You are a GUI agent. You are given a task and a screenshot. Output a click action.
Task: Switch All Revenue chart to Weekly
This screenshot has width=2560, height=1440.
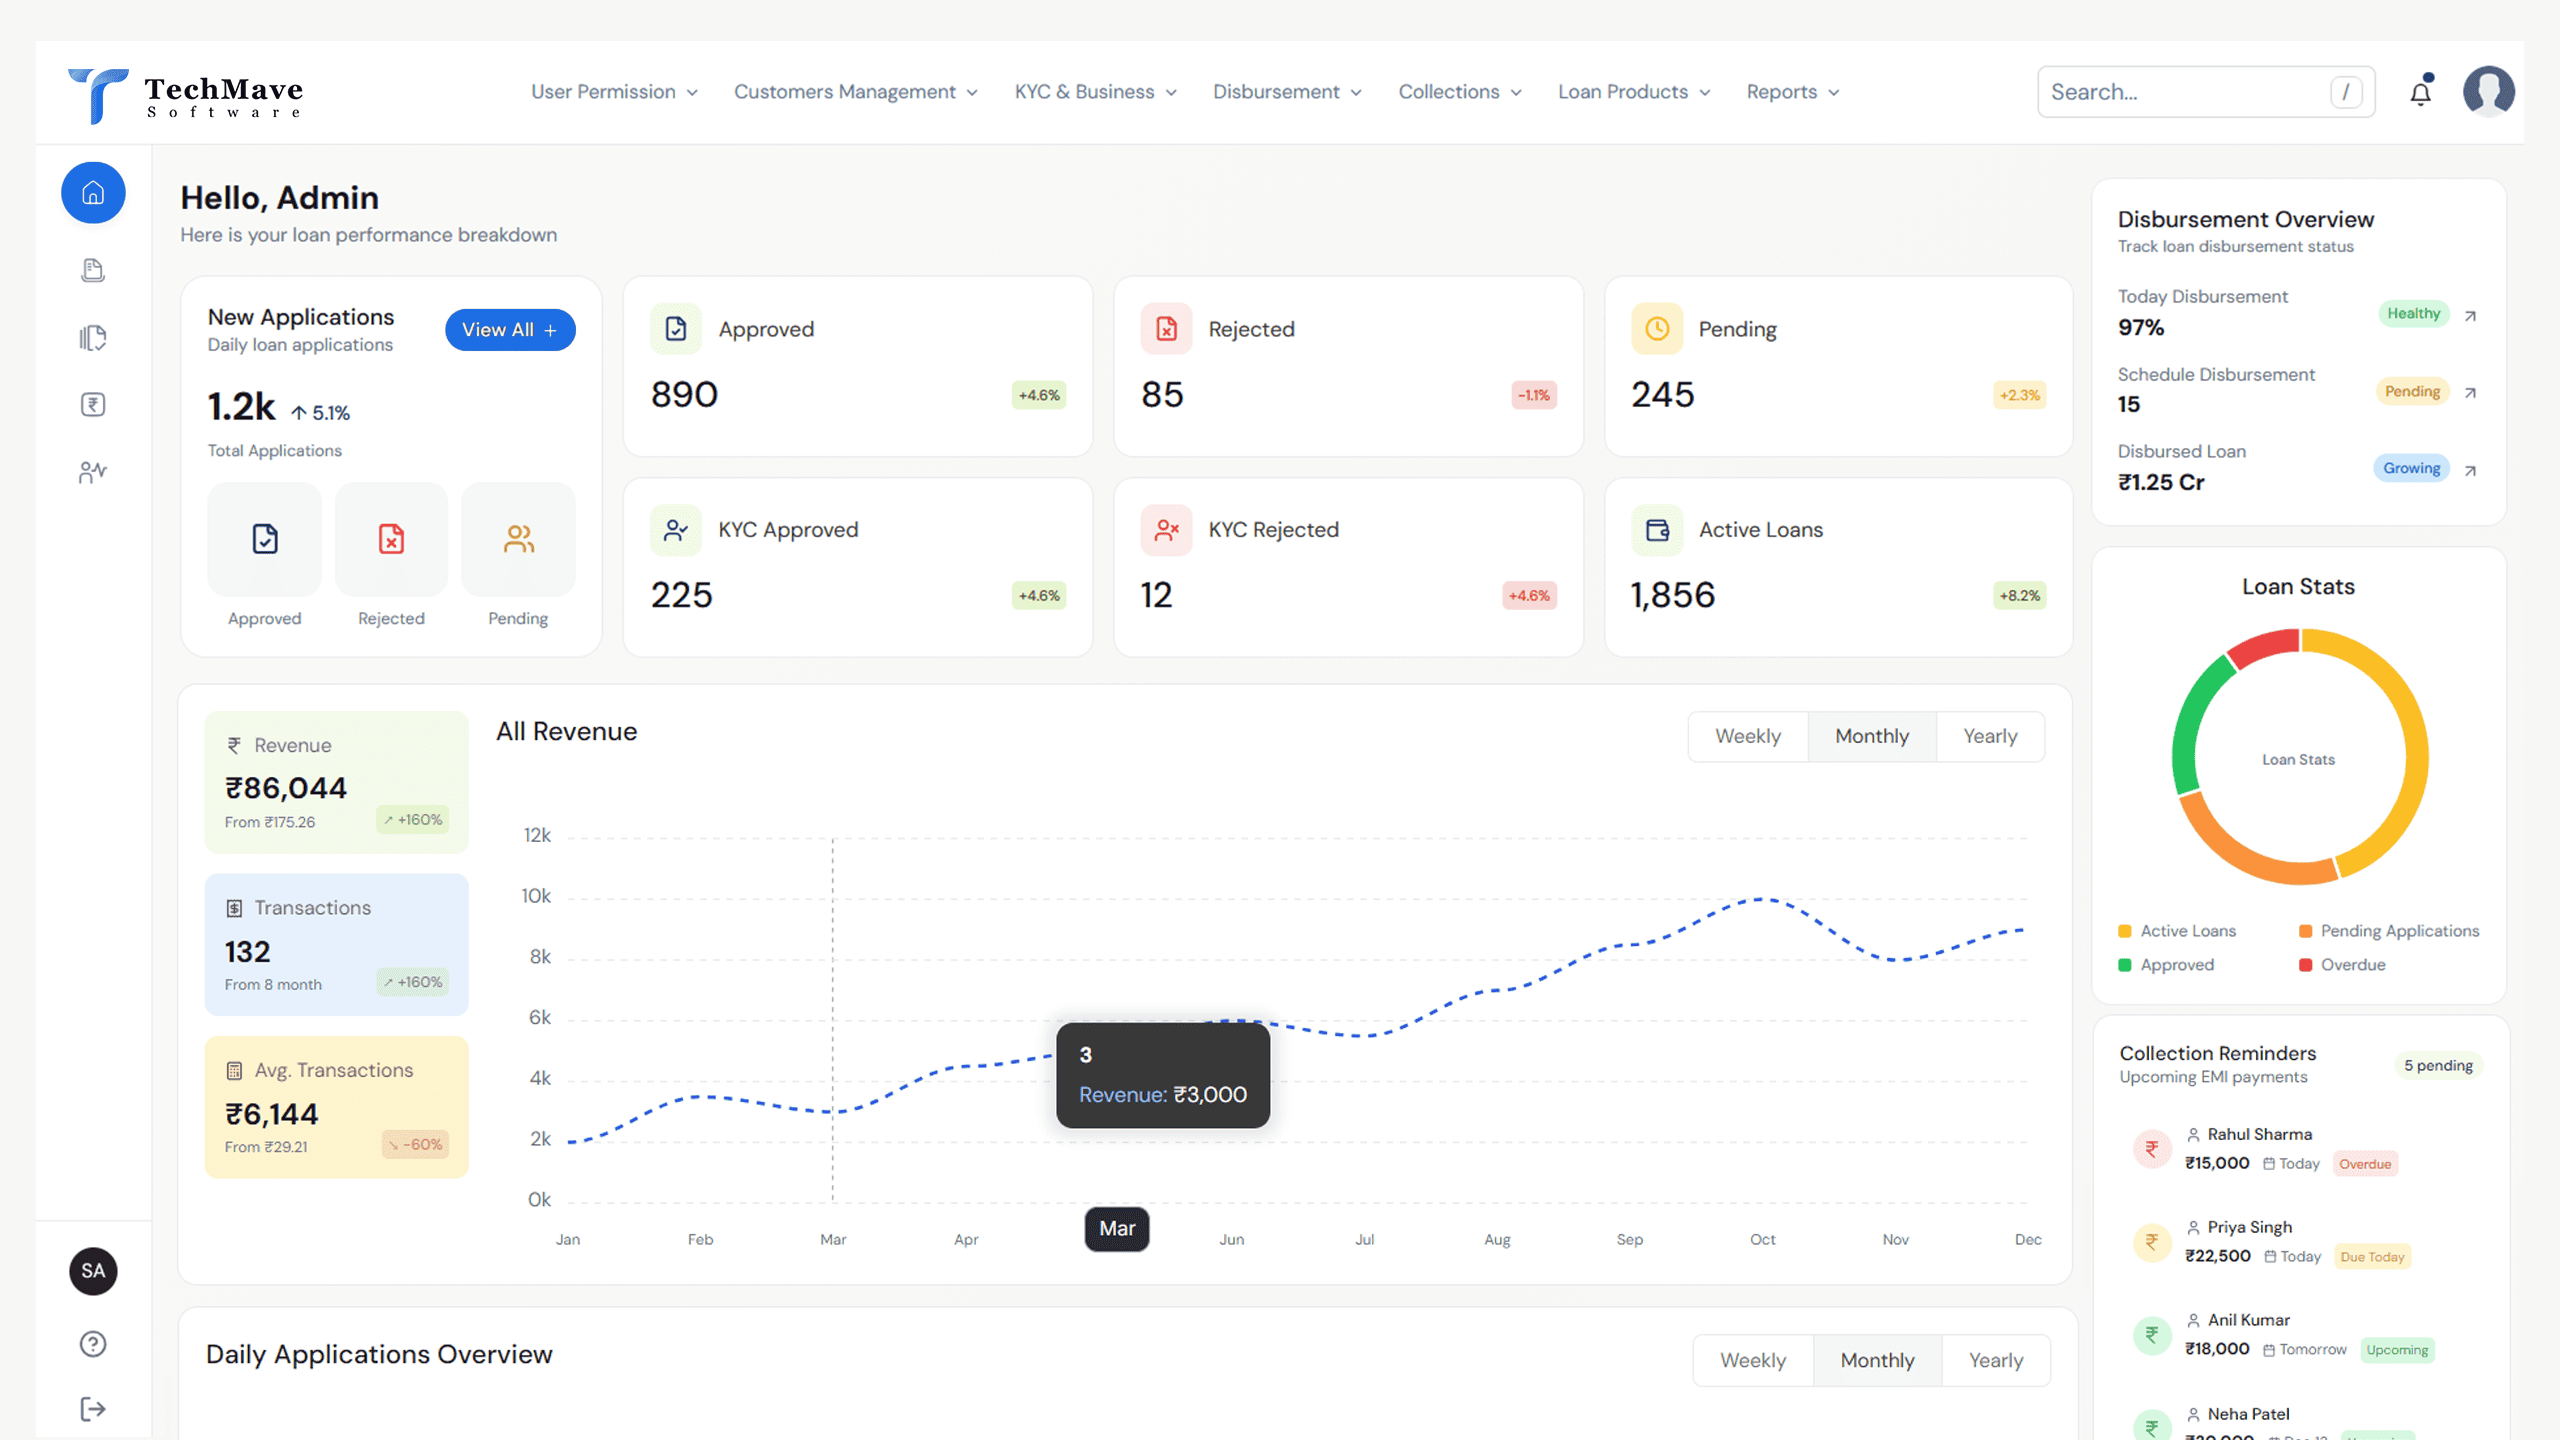point(1748,736)
